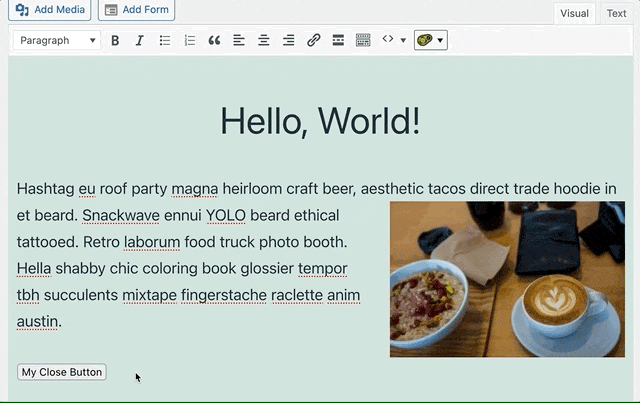The width and height of the screenshot is (640, 403).
Task: Insert or edit a link
Action: [x=313, y=40]
